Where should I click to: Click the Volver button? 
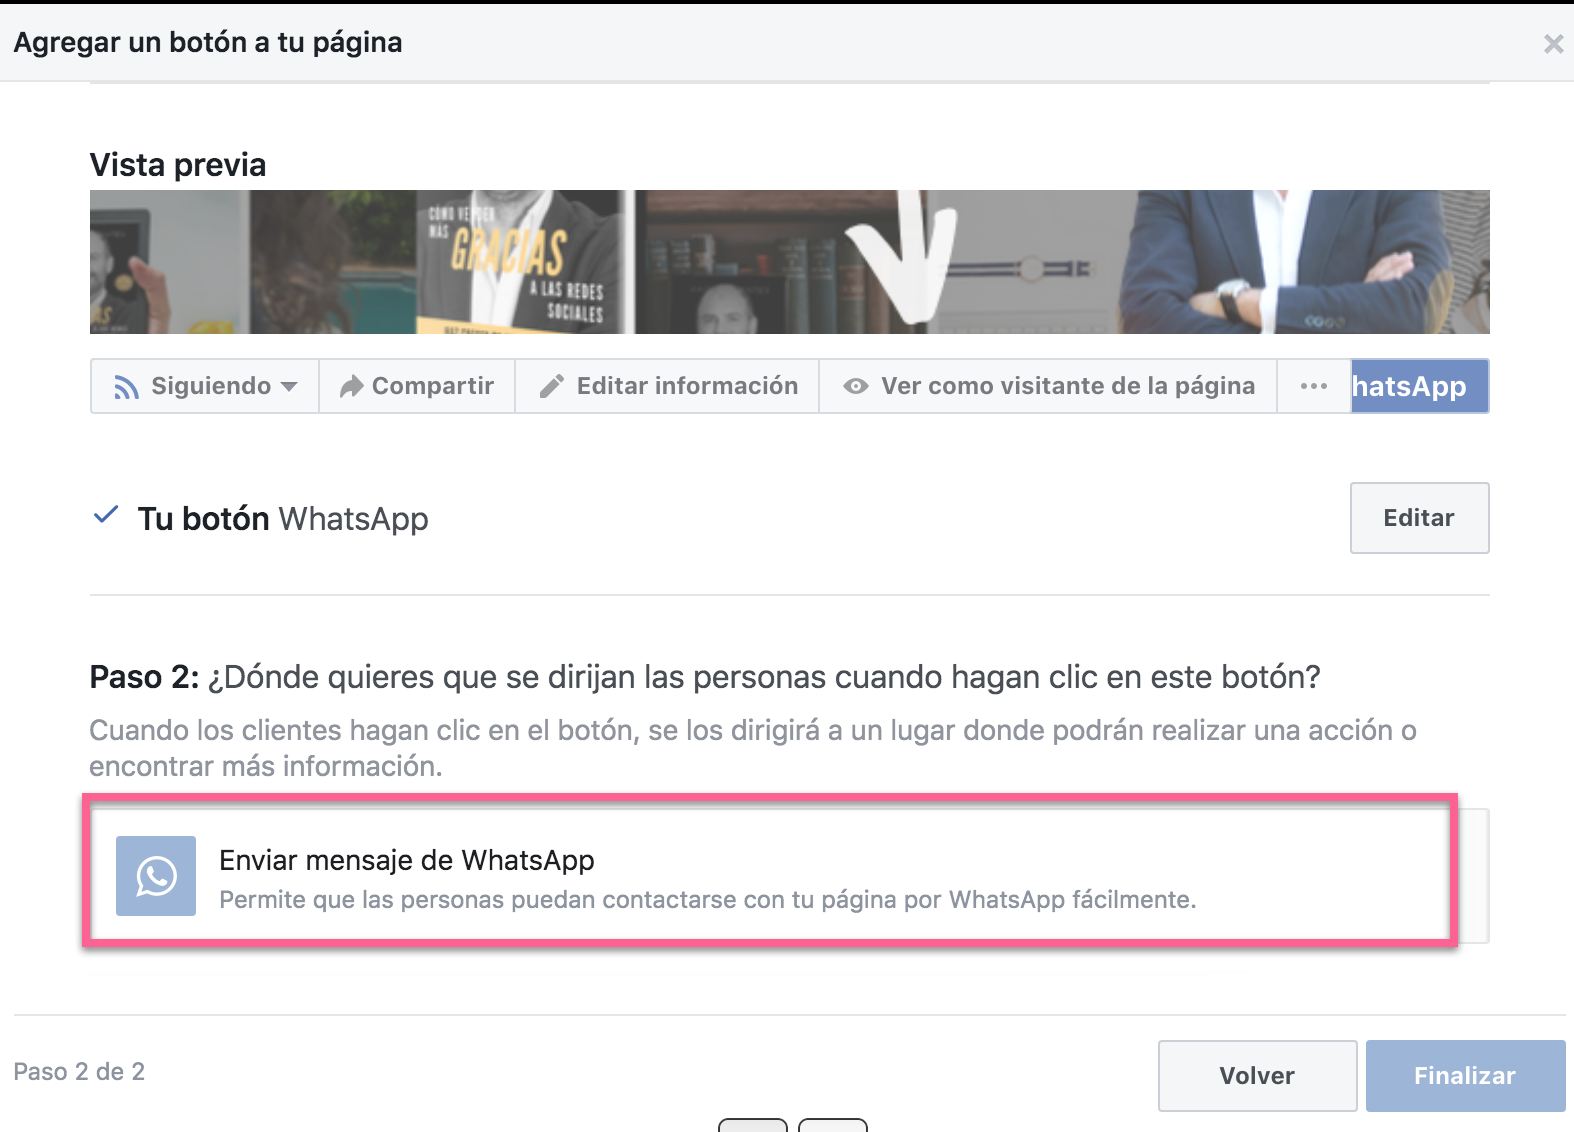[x=1257, y=1076]
